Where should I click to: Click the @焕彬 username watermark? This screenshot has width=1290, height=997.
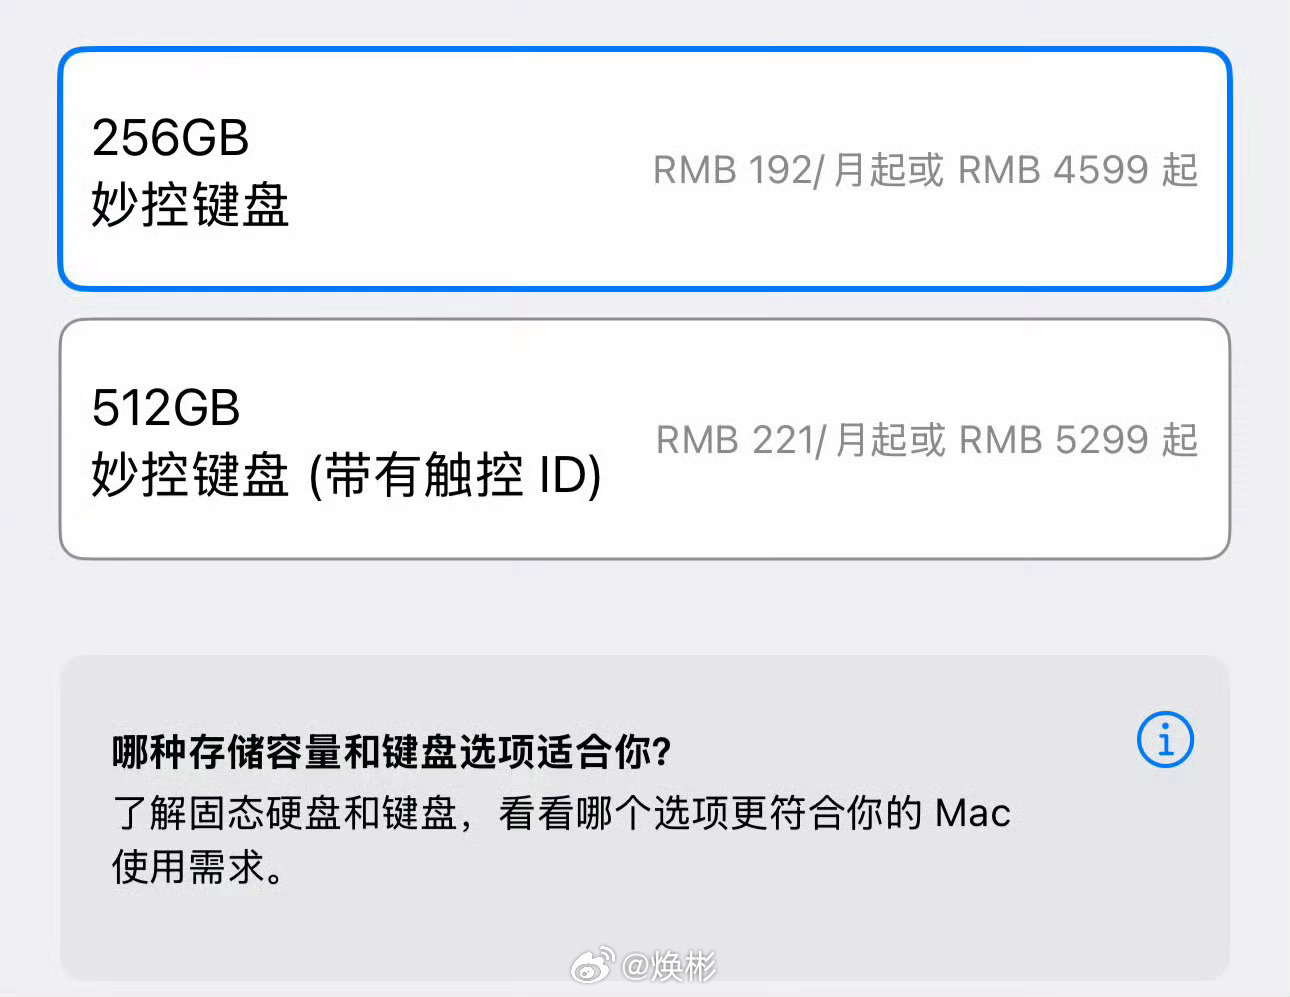[x=669, y=966]
